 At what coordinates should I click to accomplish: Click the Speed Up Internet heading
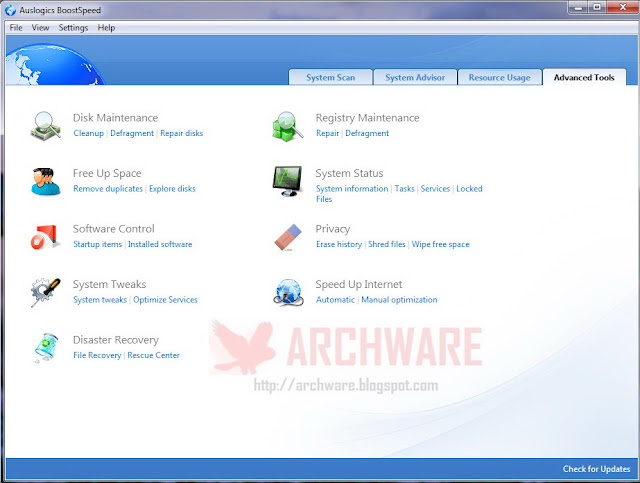pos(359,285)
